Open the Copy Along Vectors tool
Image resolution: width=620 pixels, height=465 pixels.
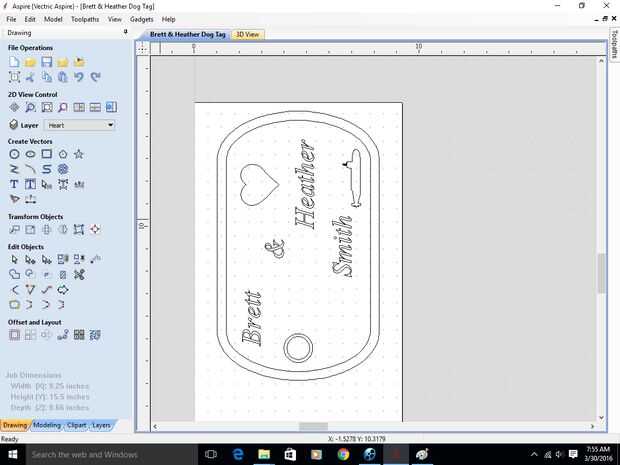click(x=63, y=335)
